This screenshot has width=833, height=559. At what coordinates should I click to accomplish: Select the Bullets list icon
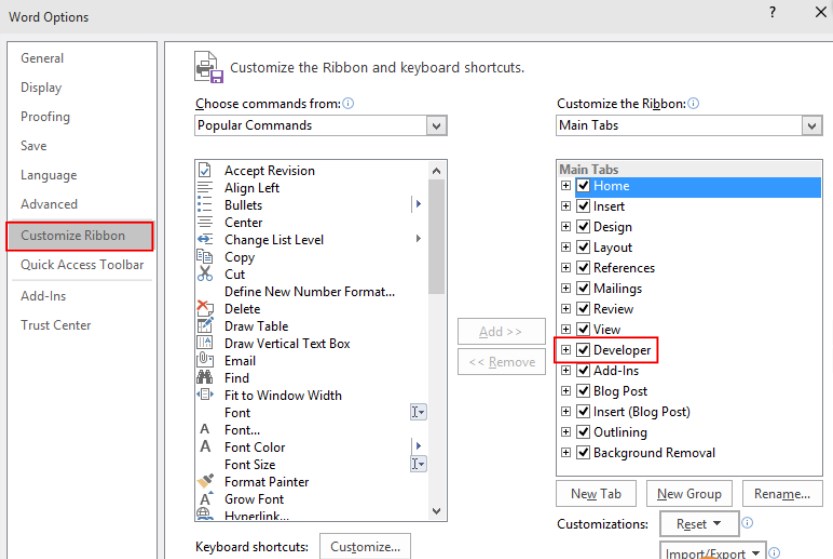pos(205,205)
